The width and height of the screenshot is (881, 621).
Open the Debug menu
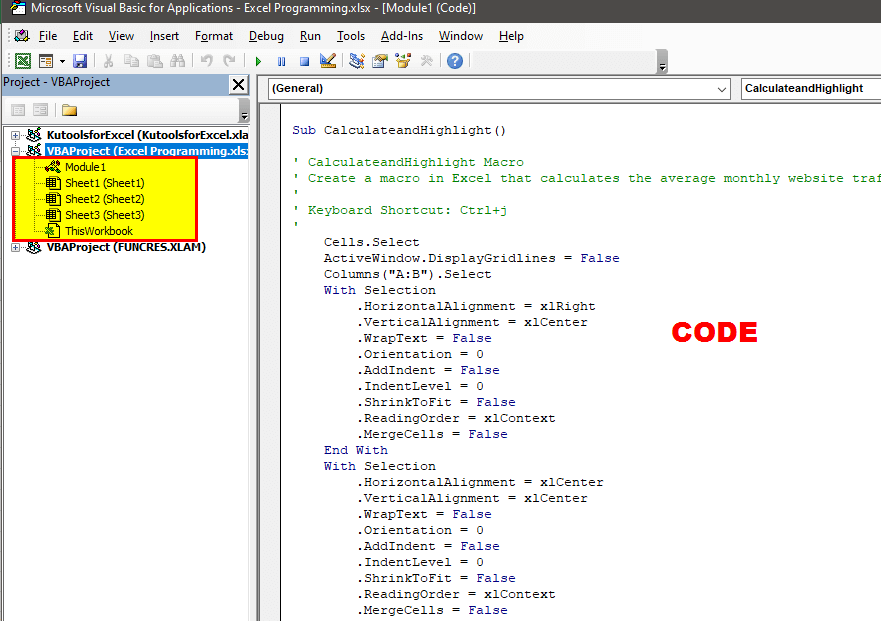[266, 36]
